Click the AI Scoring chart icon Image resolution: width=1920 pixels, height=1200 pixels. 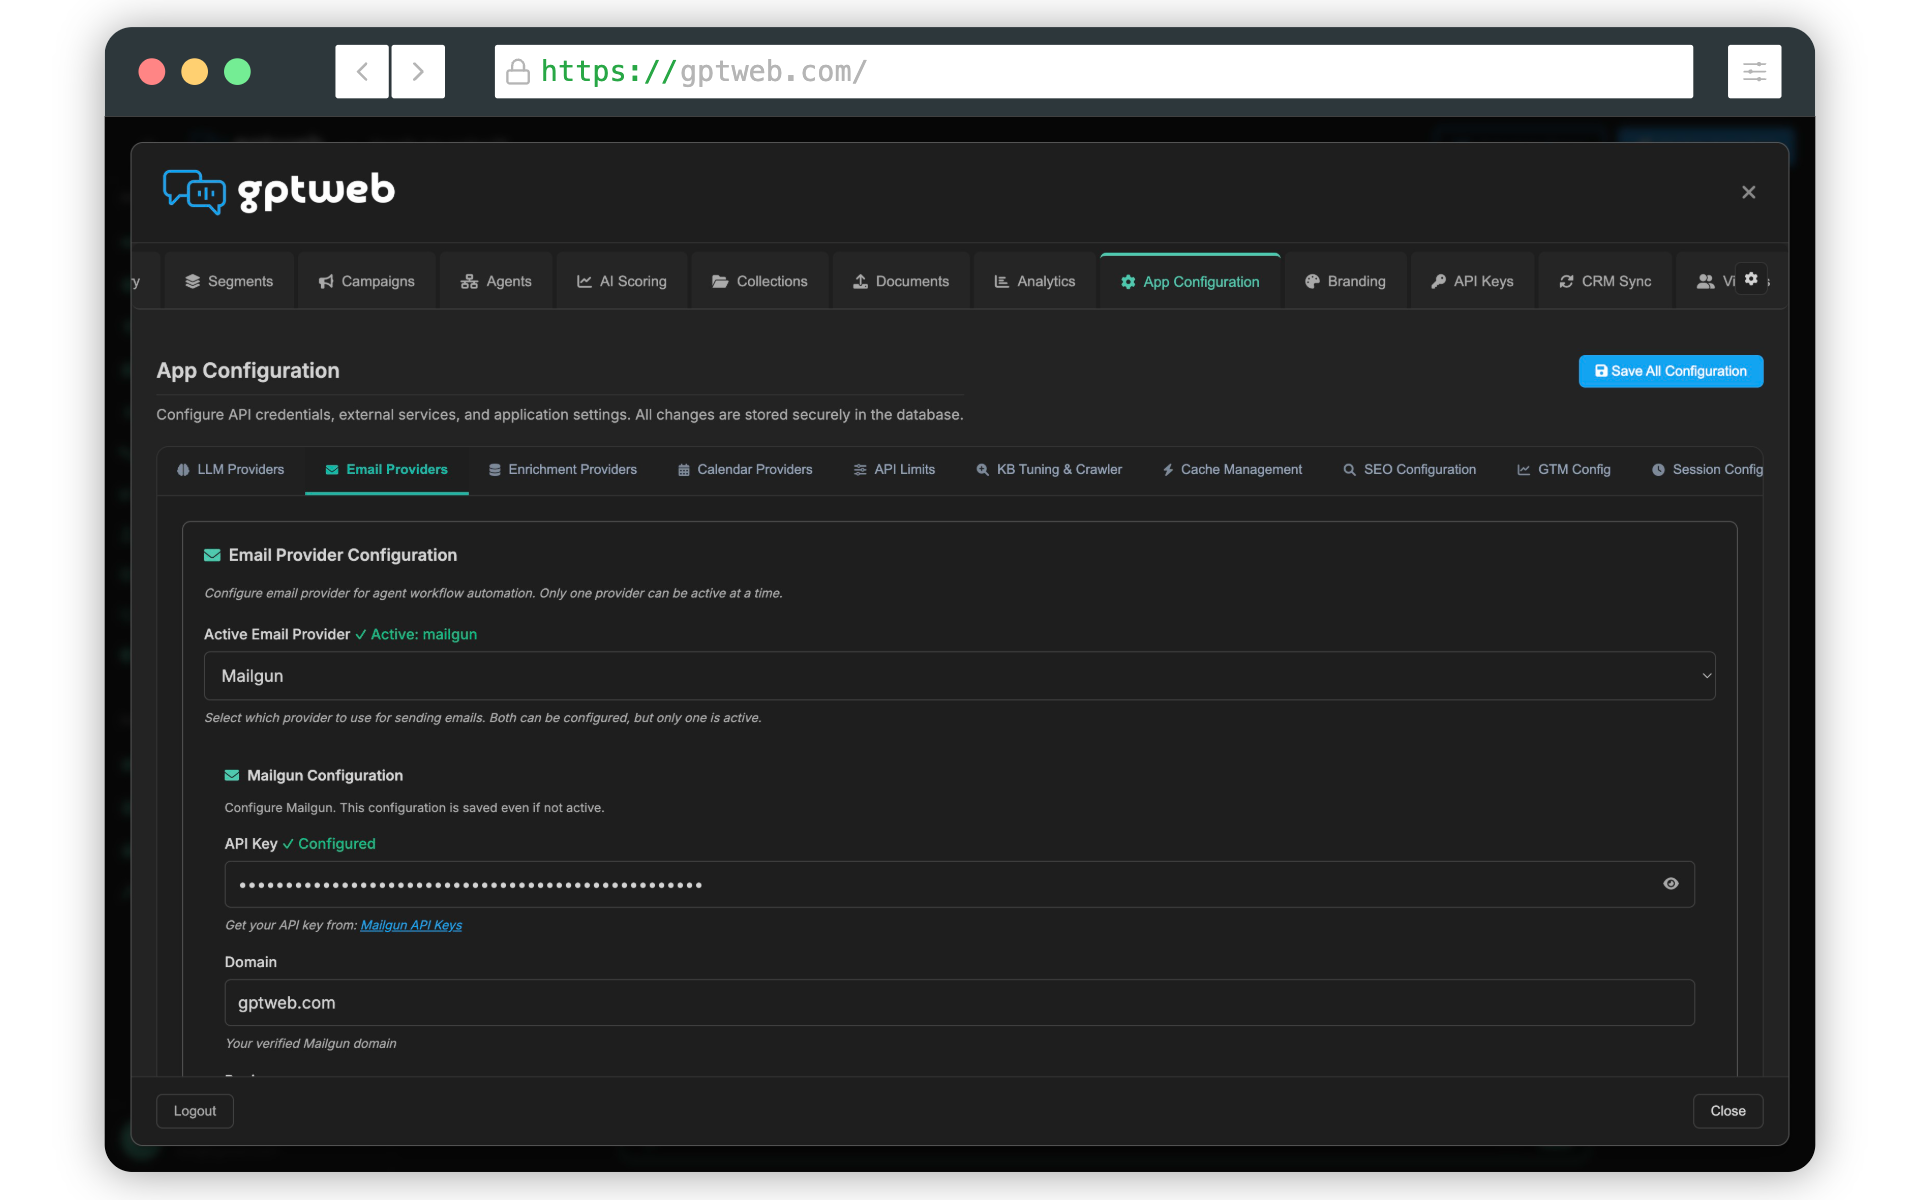(584, 282)
